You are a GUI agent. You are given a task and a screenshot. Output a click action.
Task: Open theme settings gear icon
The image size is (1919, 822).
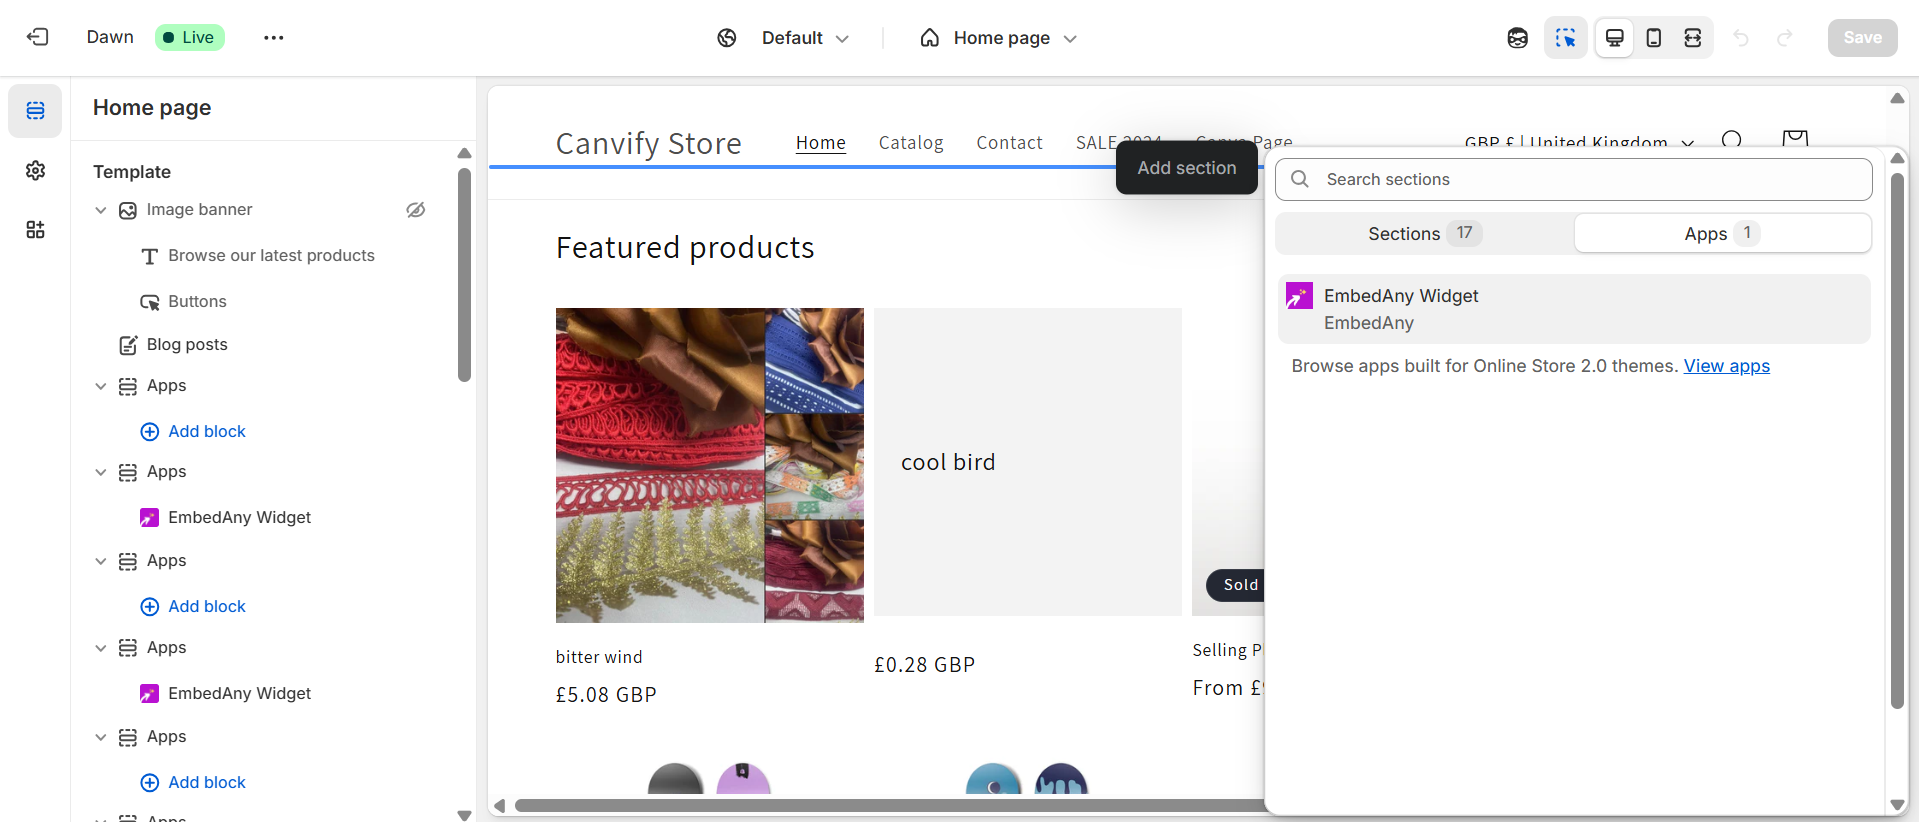click(35, 170)
